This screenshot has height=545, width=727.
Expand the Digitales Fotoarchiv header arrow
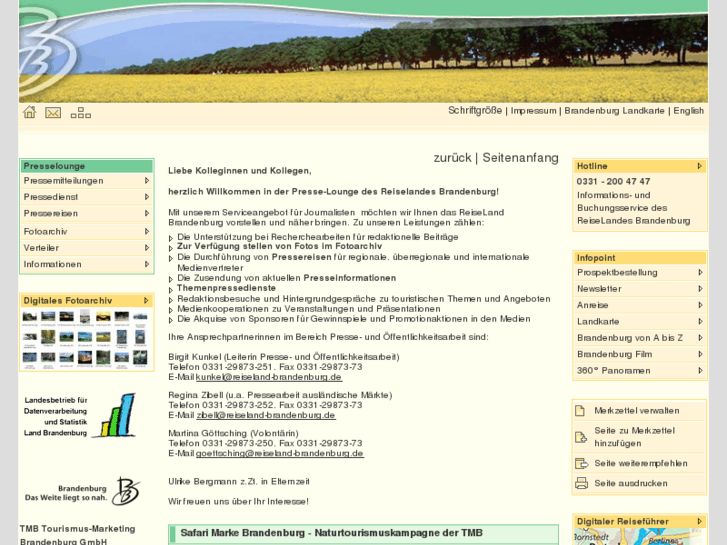coord(146,301)
